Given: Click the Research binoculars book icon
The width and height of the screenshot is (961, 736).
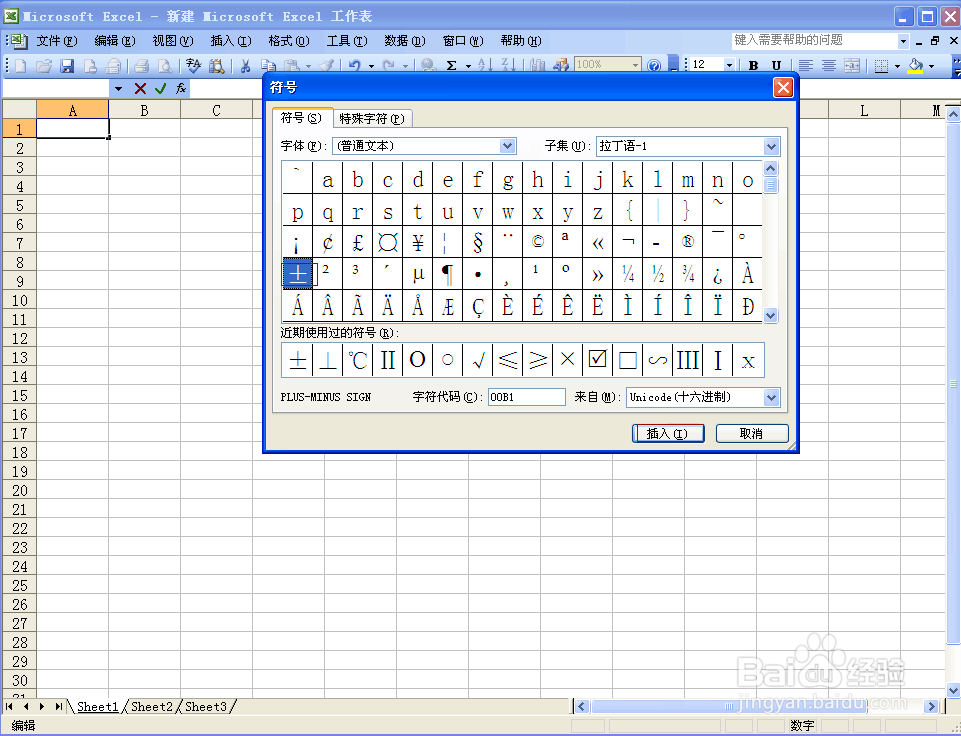Looking at the screenshot, I should coord(216,66).
